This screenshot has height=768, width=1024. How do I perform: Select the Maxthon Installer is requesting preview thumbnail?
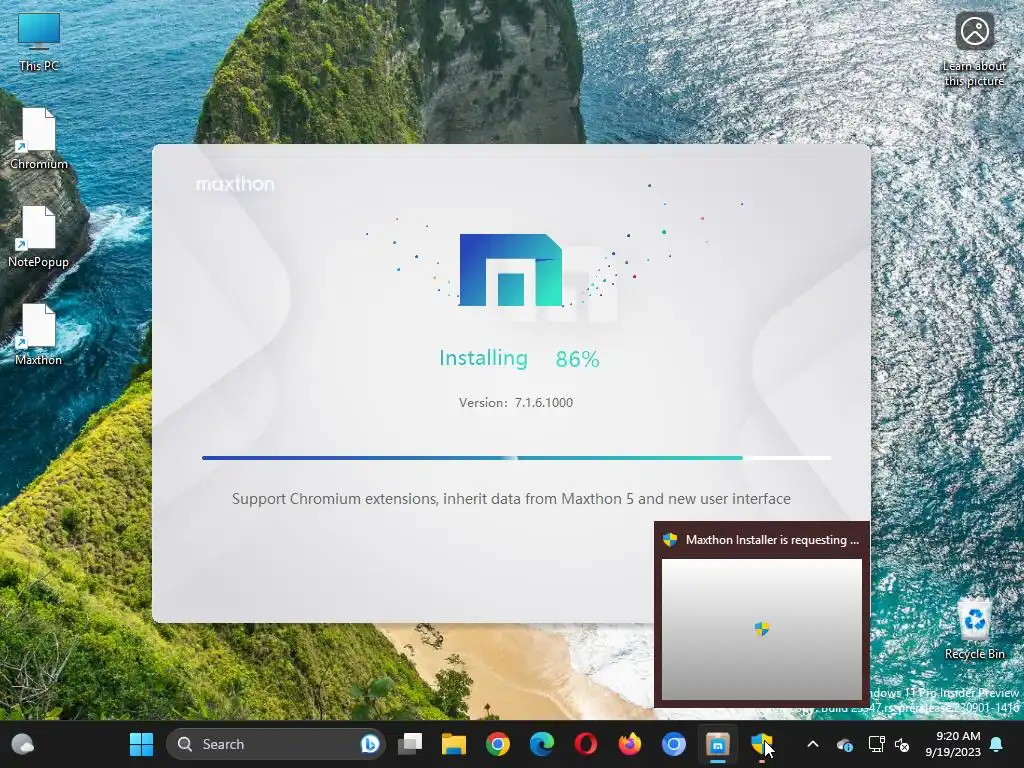[761, 615]
